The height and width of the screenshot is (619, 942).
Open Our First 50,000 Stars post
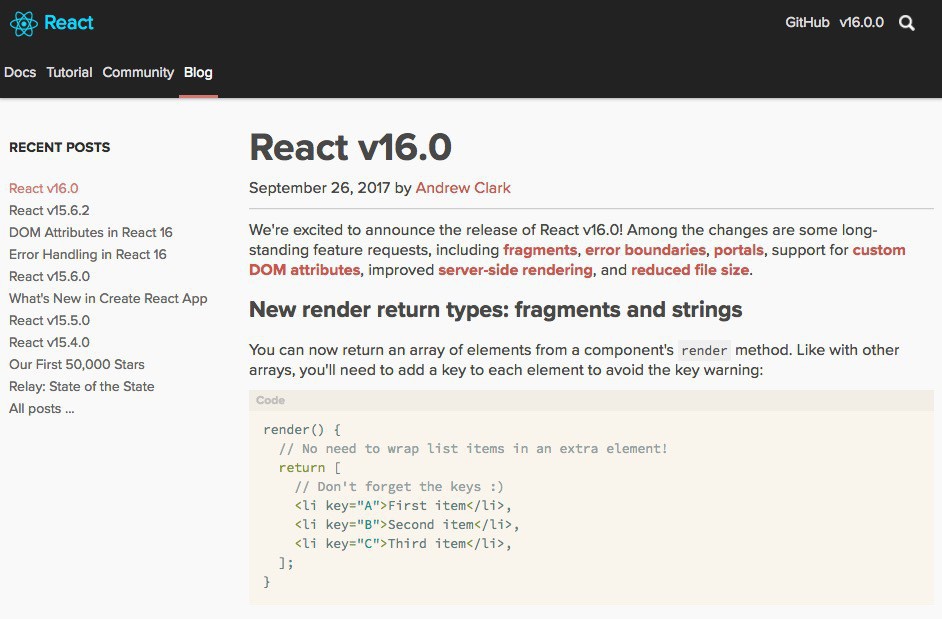[77, 364]
